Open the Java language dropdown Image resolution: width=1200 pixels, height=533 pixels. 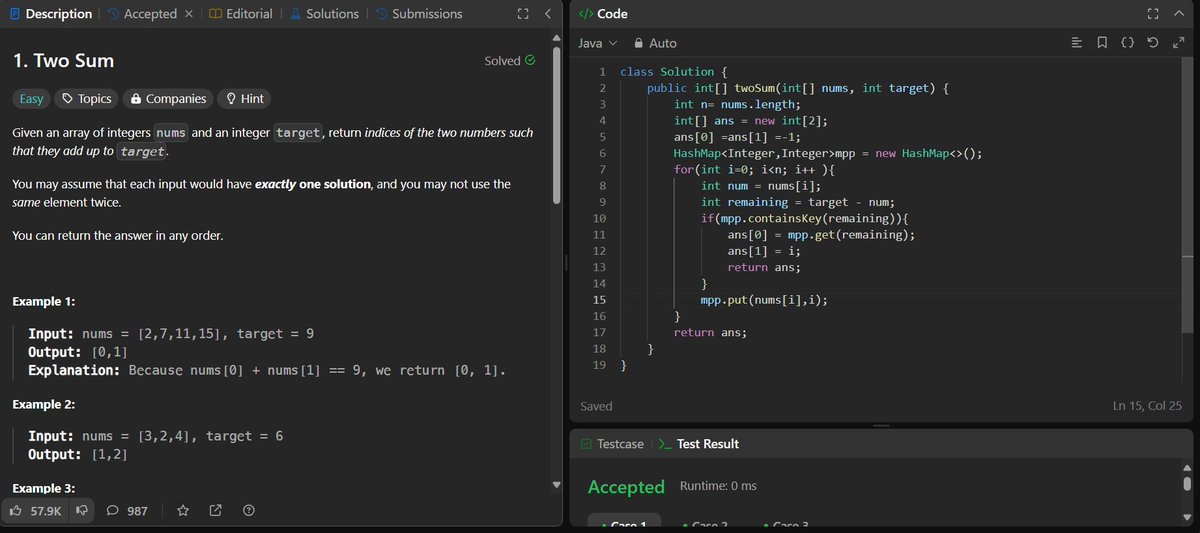[x=598, y=43]
